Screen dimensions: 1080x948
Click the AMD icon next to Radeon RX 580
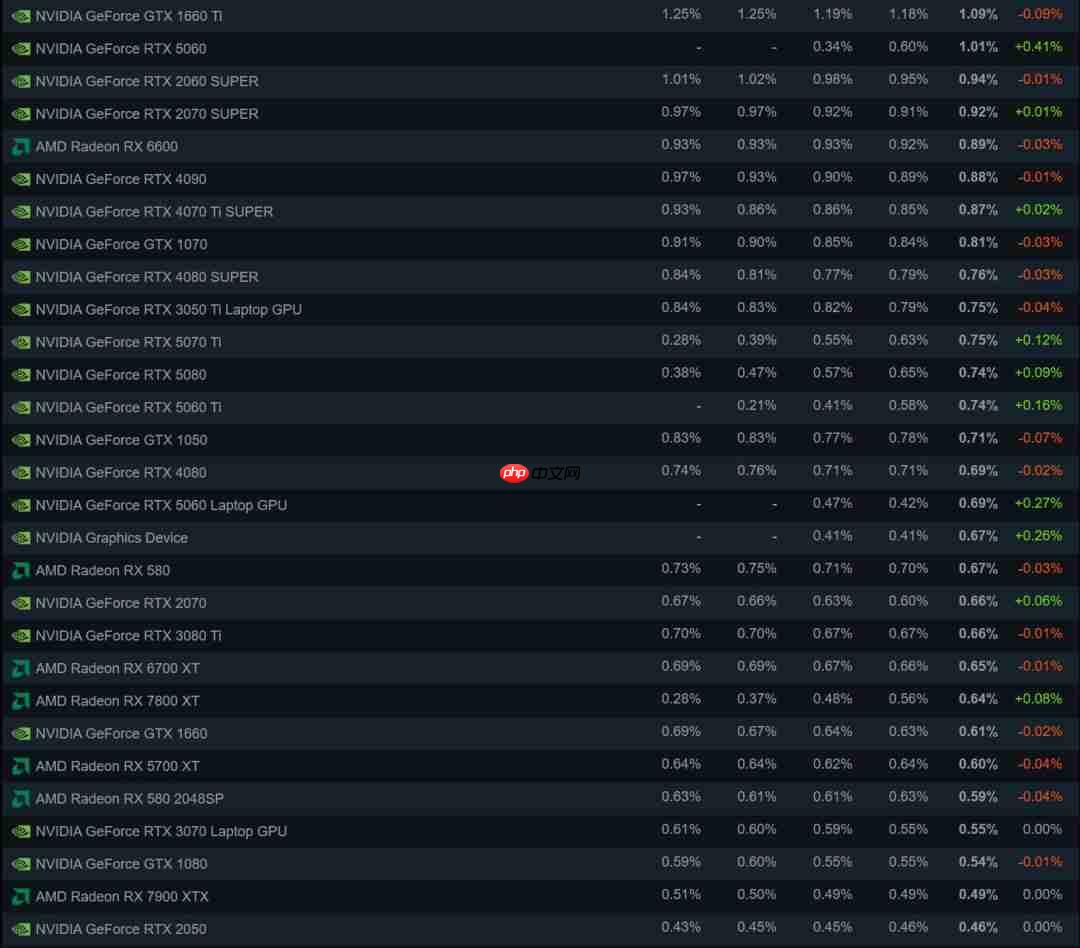pyautogui.click(x=21, y=570)
